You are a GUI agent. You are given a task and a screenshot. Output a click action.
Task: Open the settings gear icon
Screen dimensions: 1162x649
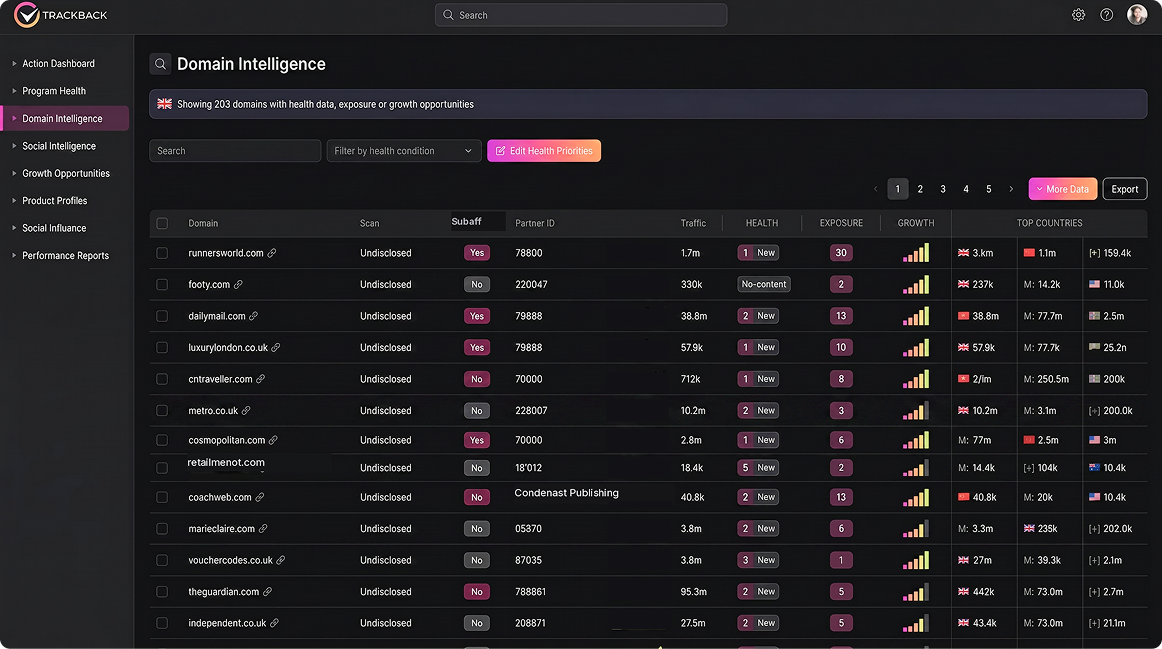[x=1078, y=15]
